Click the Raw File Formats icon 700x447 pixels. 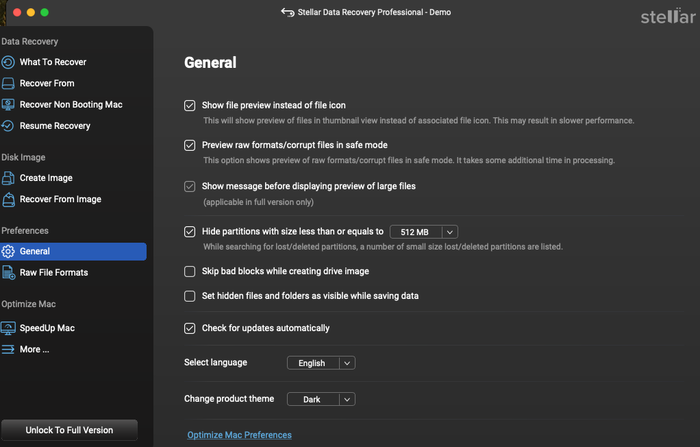(x=8, y=272)
